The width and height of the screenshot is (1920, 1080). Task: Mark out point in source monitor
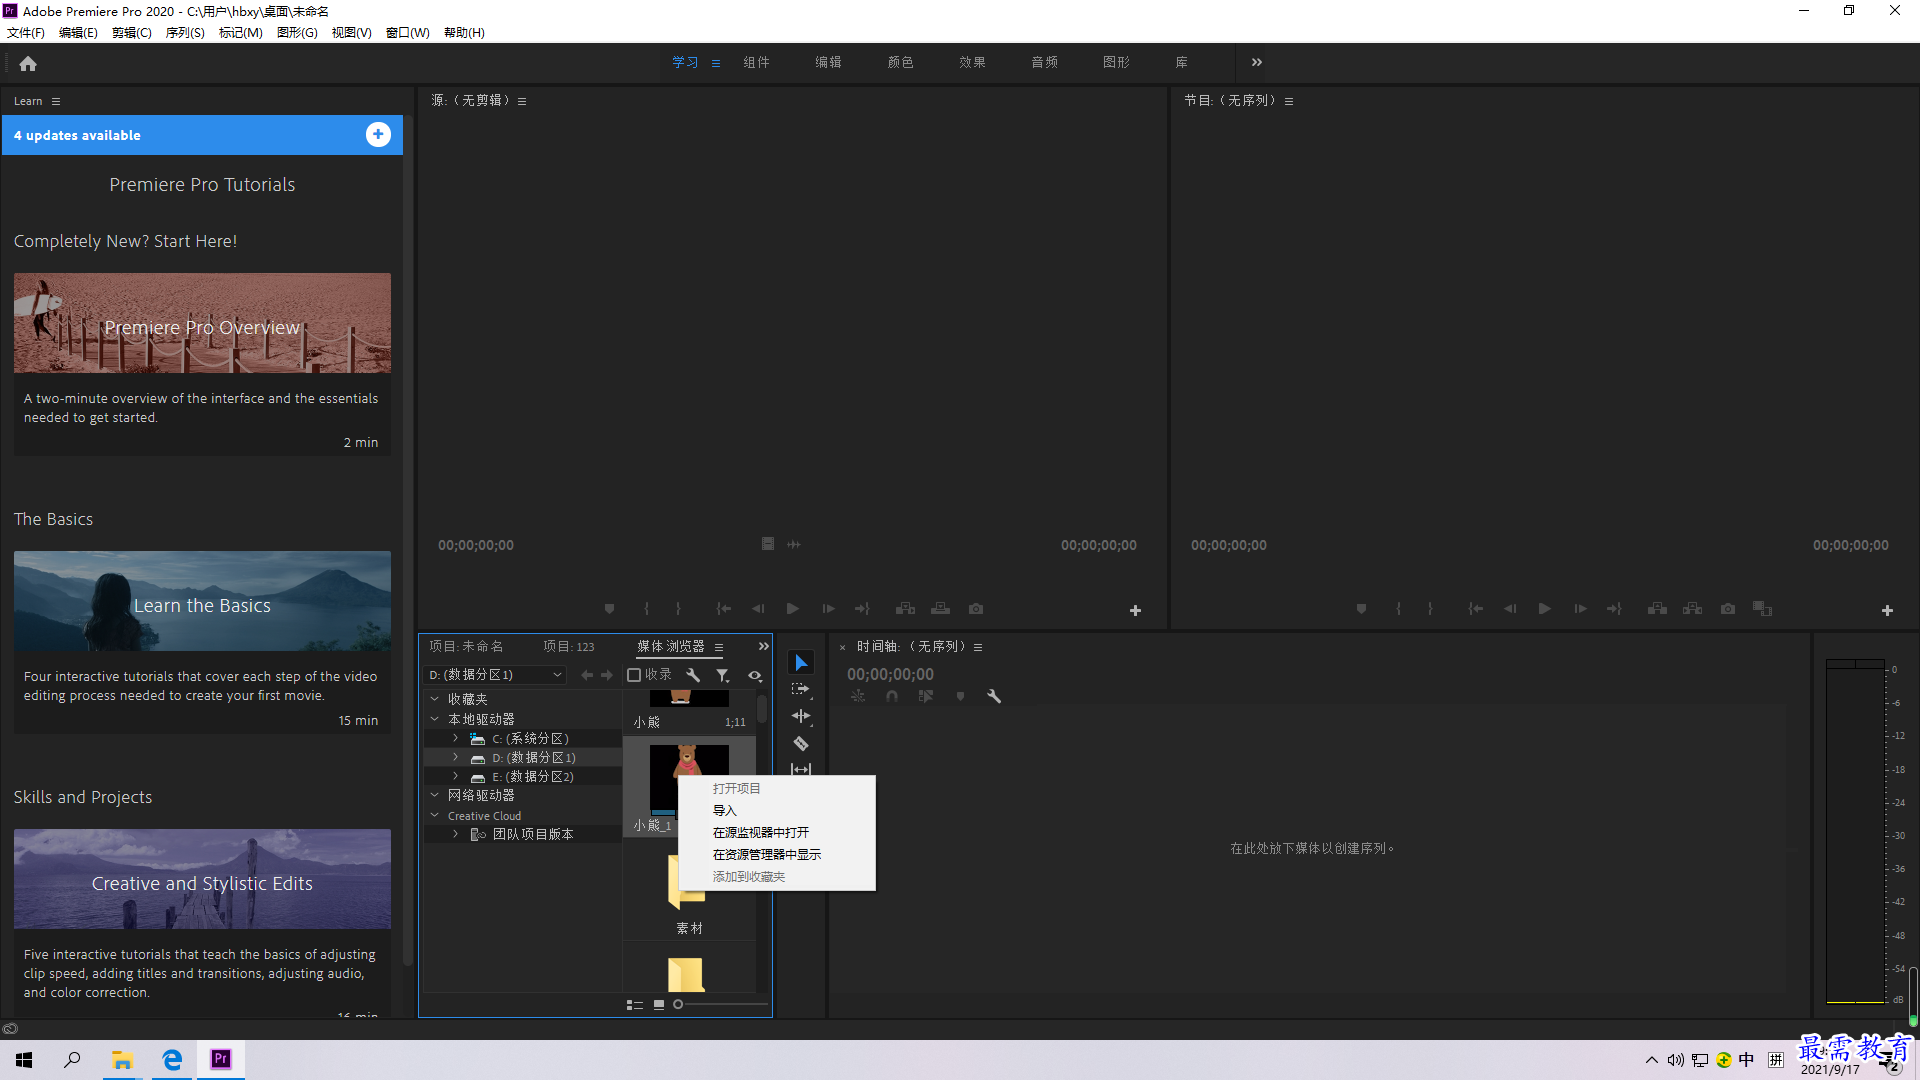678,608
